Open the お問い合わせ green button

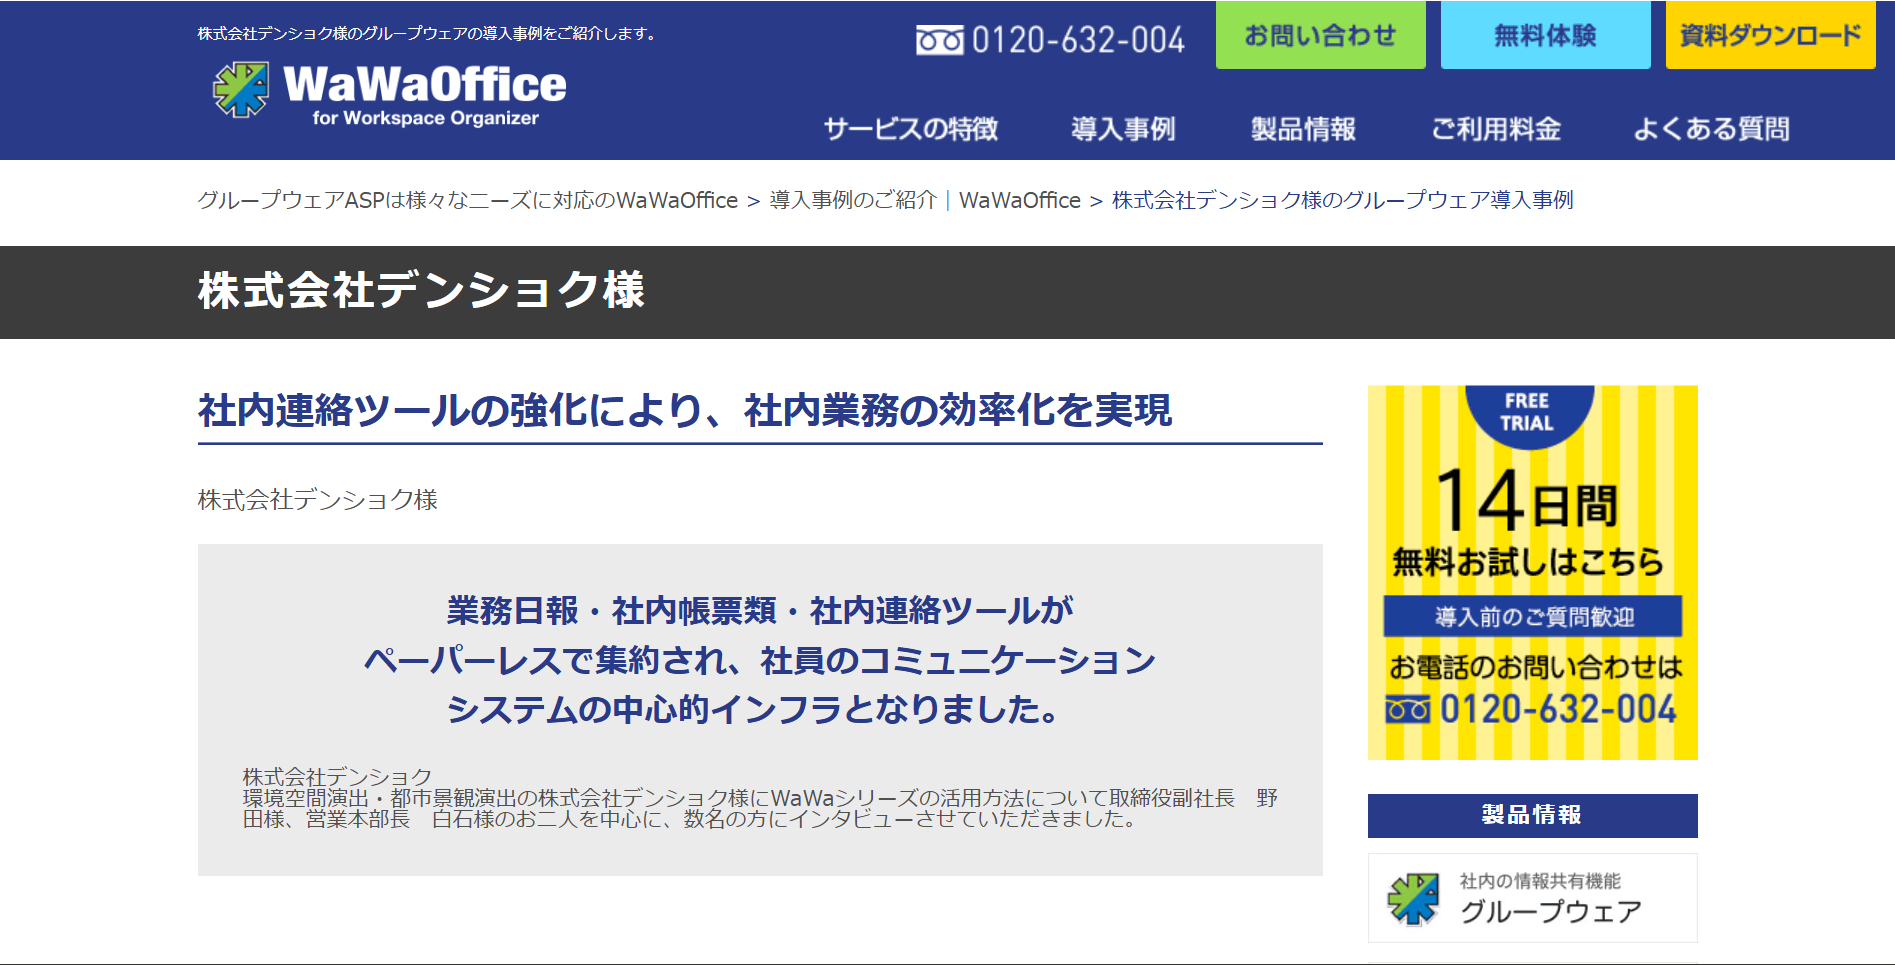coord(1320,35)
